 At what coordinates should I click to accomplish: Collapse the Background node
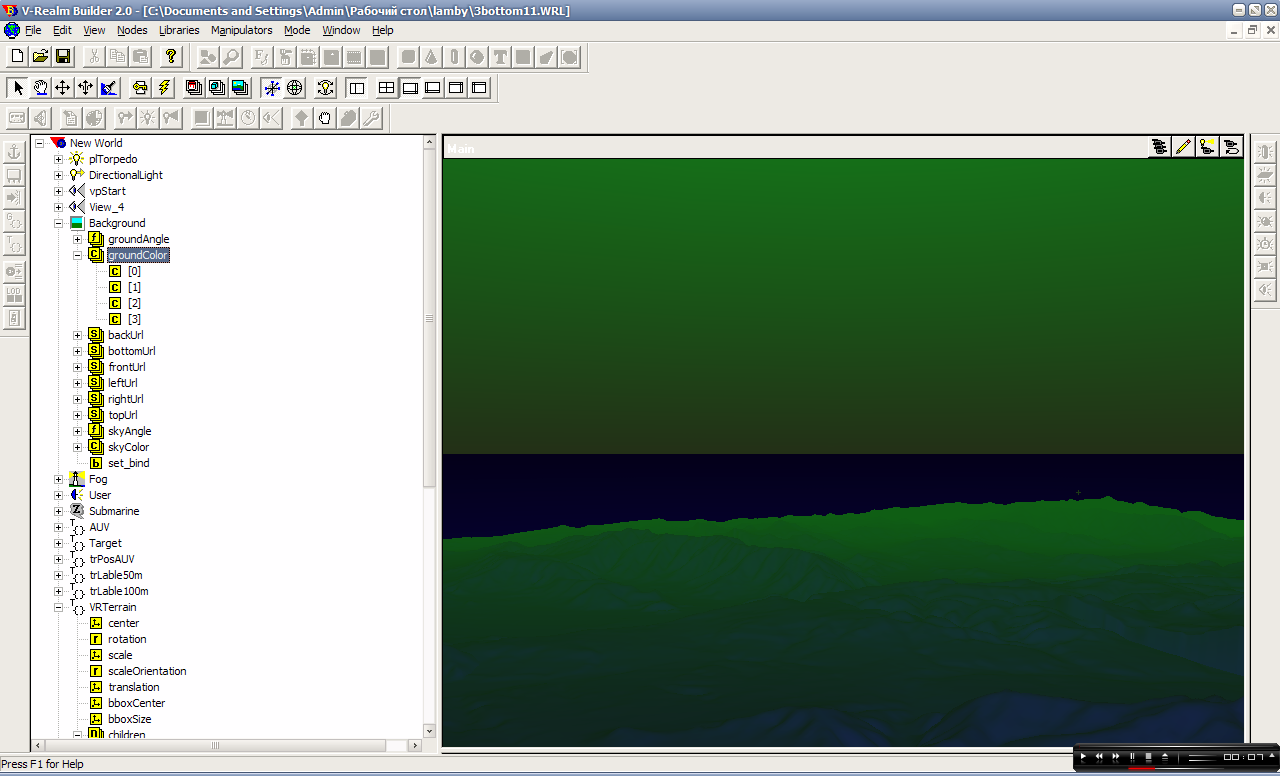click(x=58, y=223)
